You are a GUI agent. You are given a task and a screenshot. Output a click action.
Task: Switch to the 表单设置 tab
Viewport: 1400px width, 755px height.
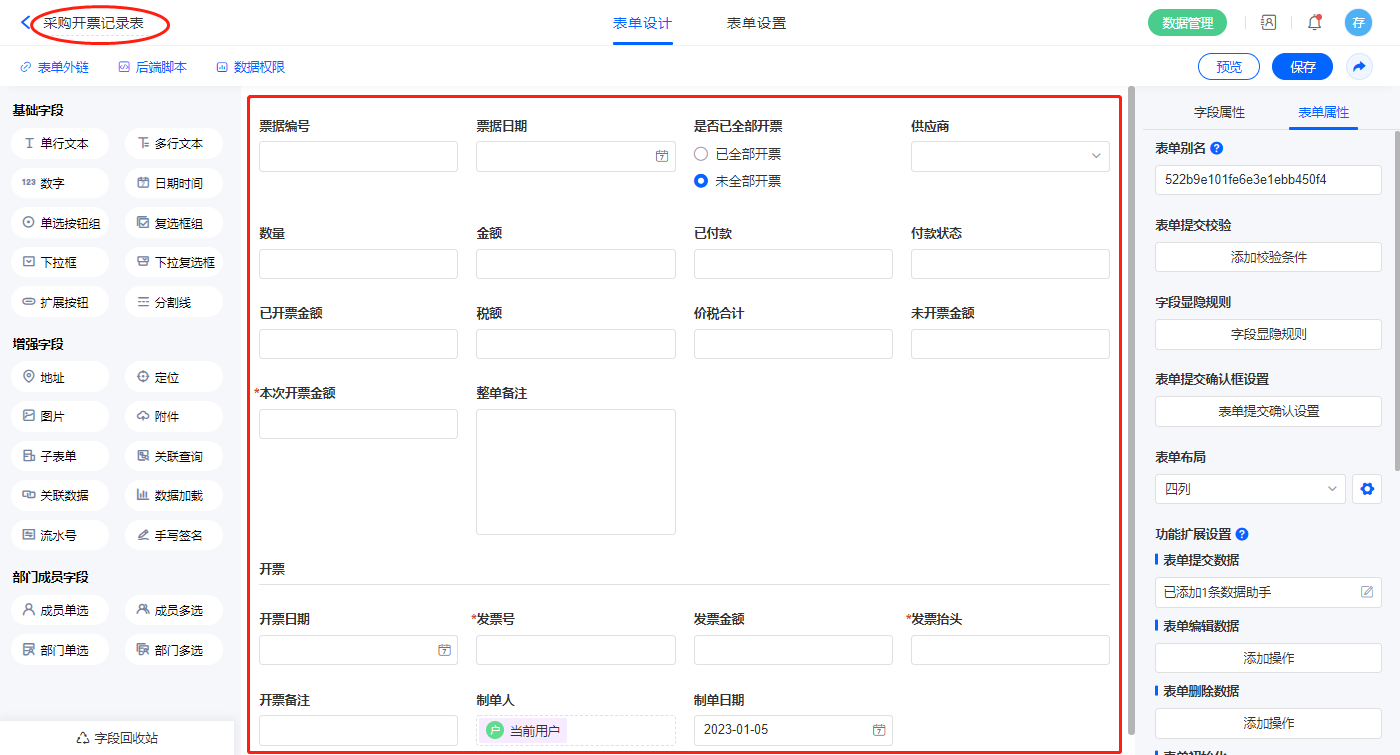756,23
